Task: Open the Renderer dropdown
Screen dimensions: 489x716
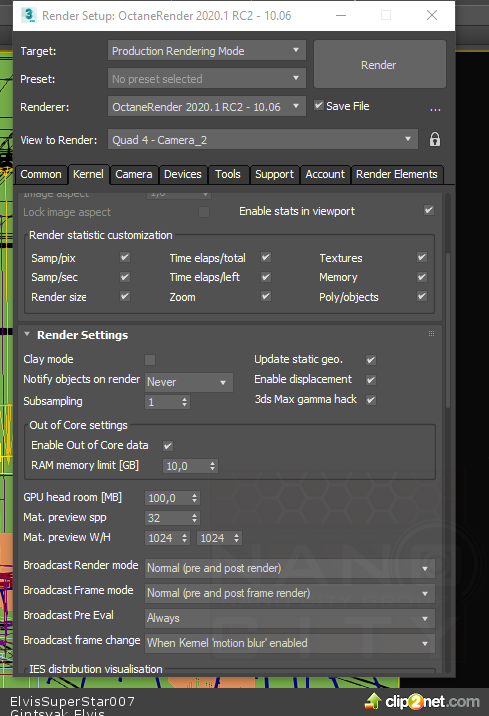Action: click(206, 107)
